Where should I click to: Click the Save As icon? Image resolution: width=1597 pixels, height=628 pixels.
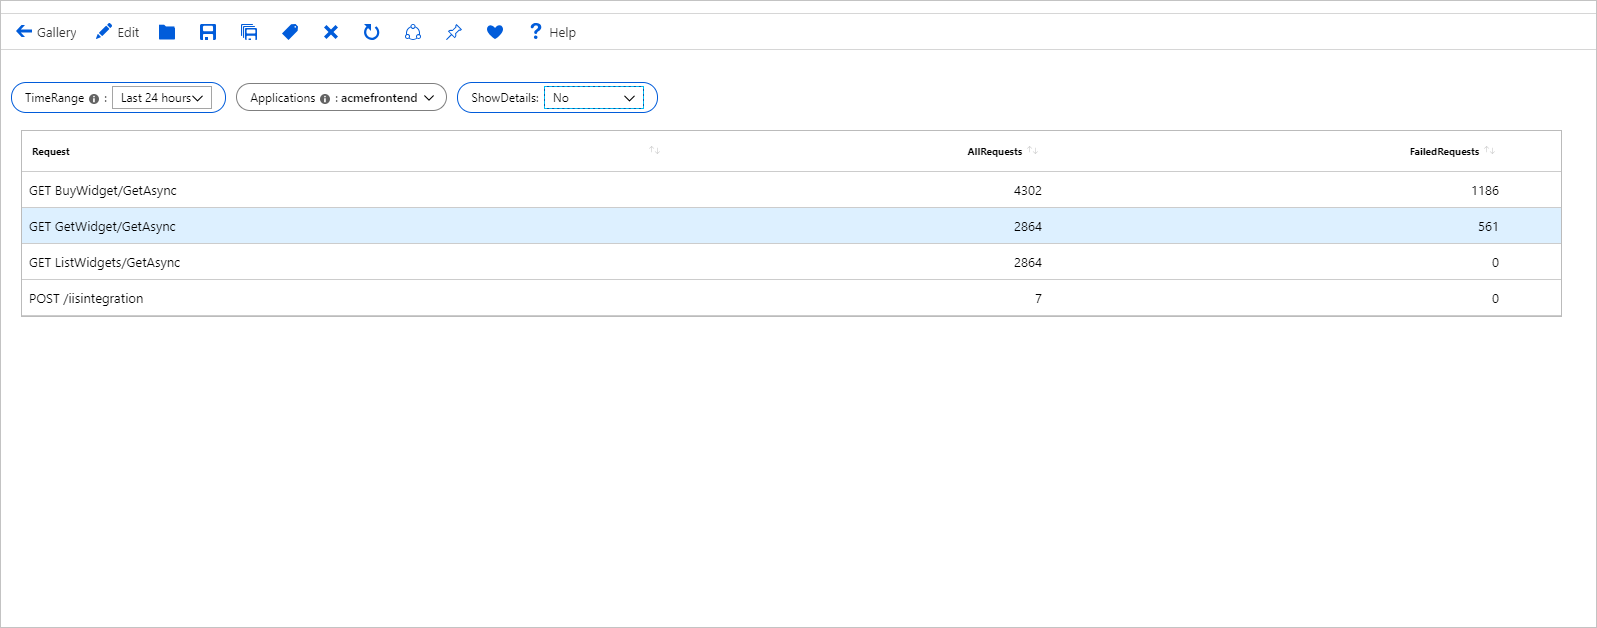pyautogui.click(x=249, y=32)
